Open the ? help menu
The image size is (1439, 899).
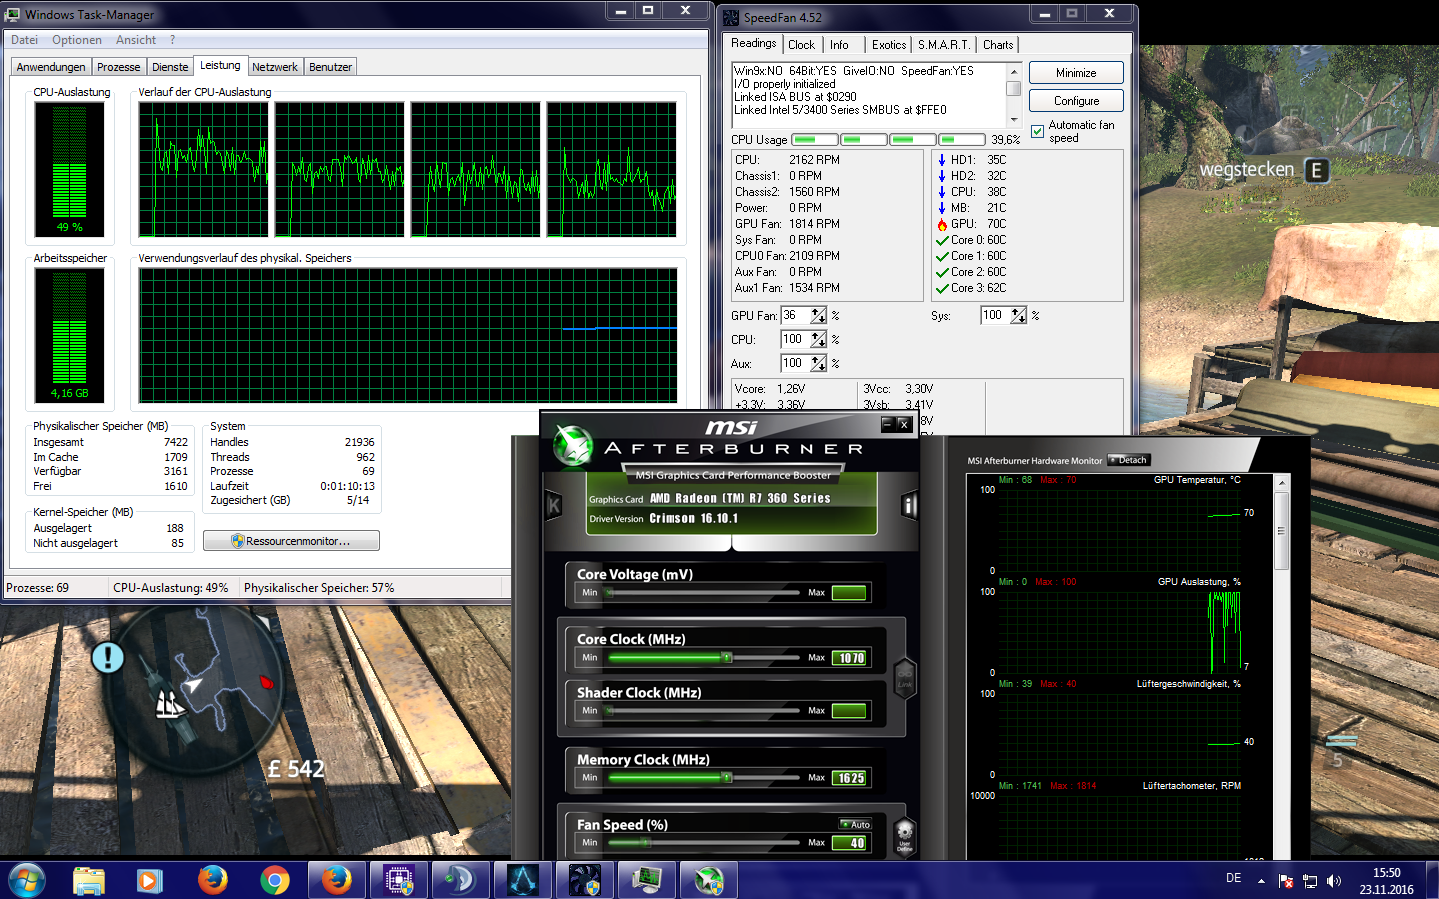click(172, 40)
